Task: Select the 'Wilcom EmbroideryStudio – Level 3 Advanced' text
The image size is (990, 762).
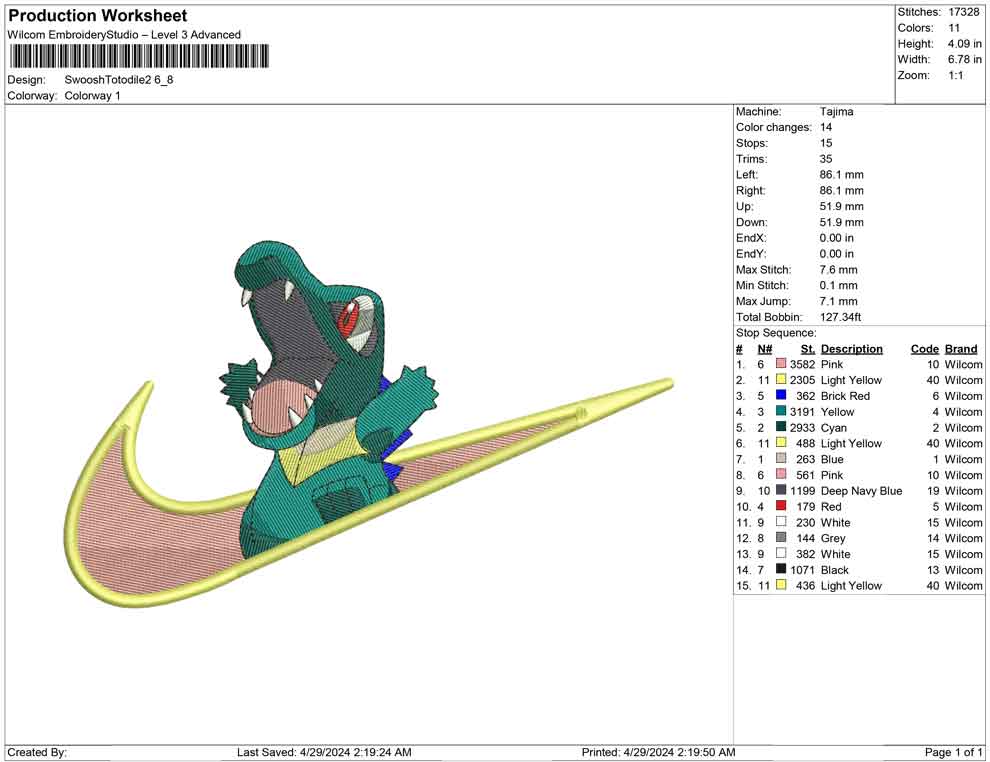Action: tap(124, 35)
